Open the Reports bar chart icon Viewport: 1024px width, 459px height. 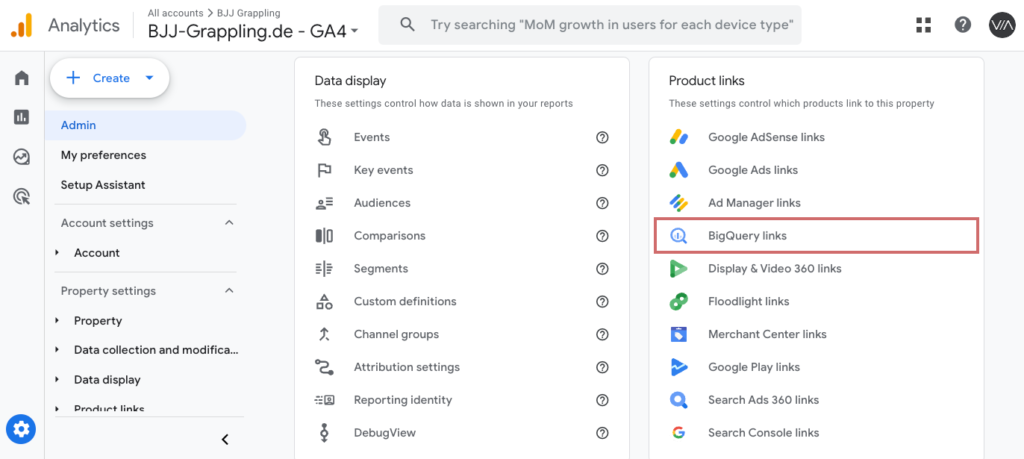(21, 117)
